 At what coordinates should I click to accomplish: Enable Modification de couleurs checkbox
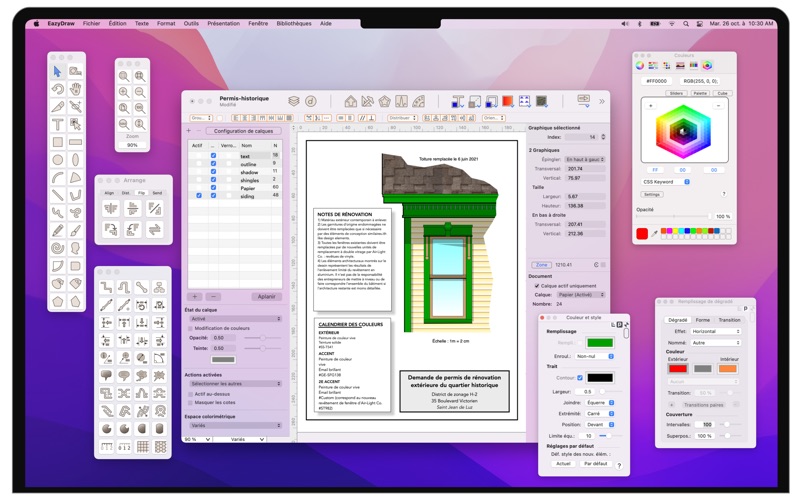click(191, 329)
